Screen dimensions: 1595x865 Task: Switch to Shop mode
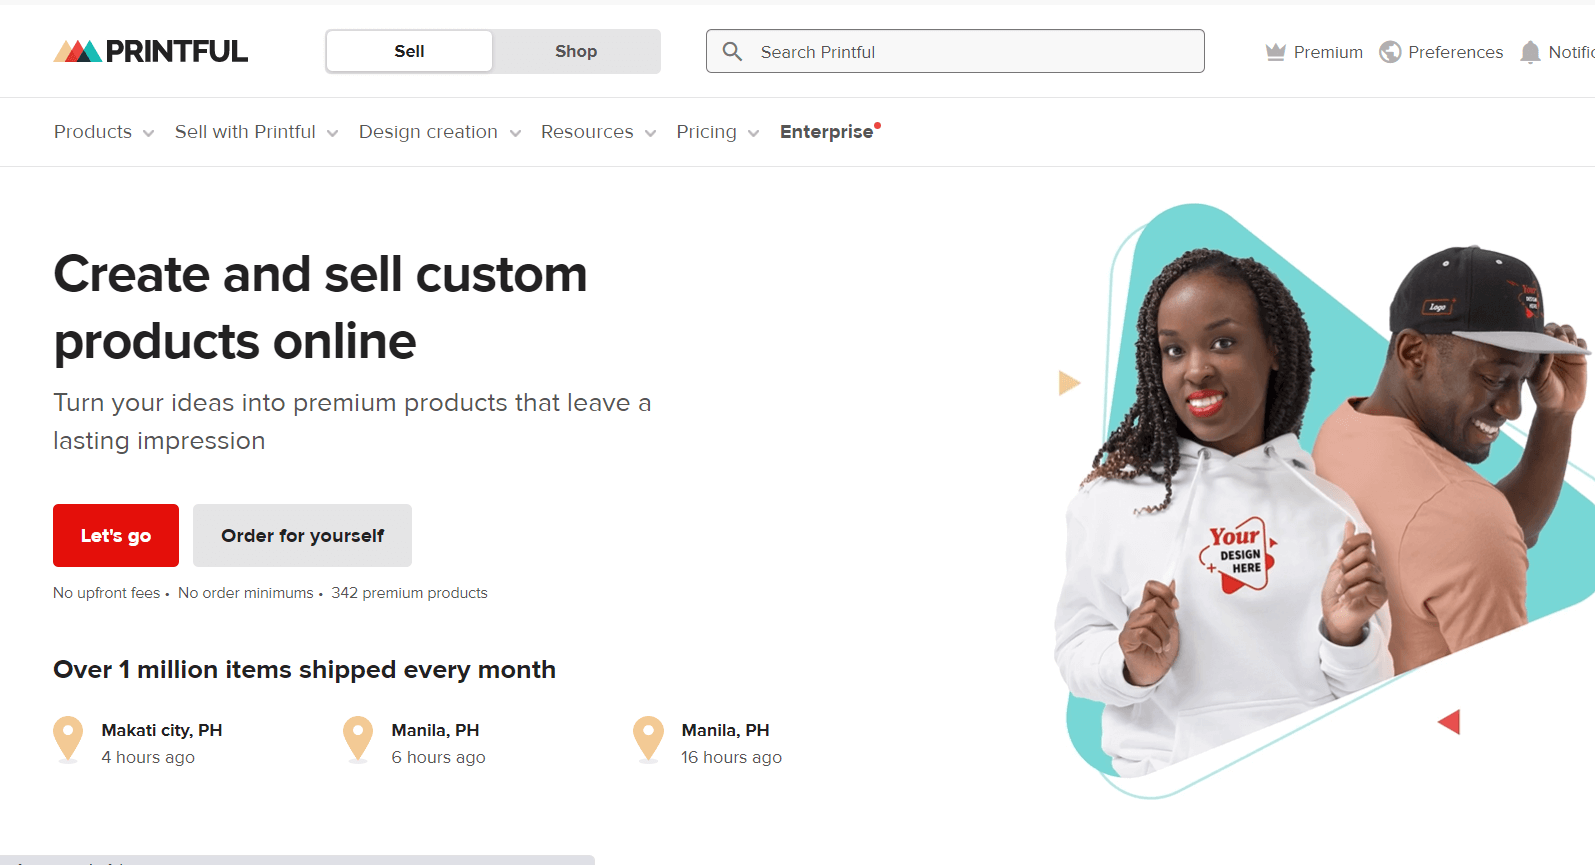point(576,51)
